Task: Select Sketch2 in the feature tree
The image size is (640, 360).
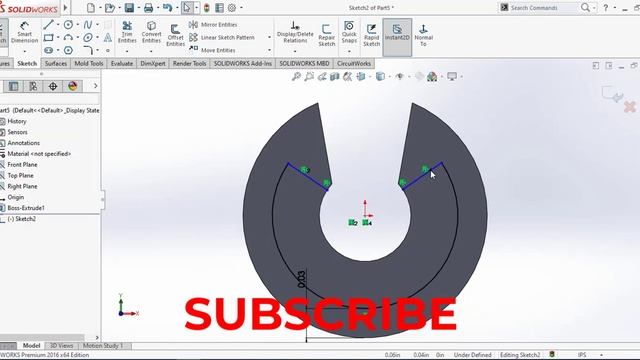Action: click(22, 219)
